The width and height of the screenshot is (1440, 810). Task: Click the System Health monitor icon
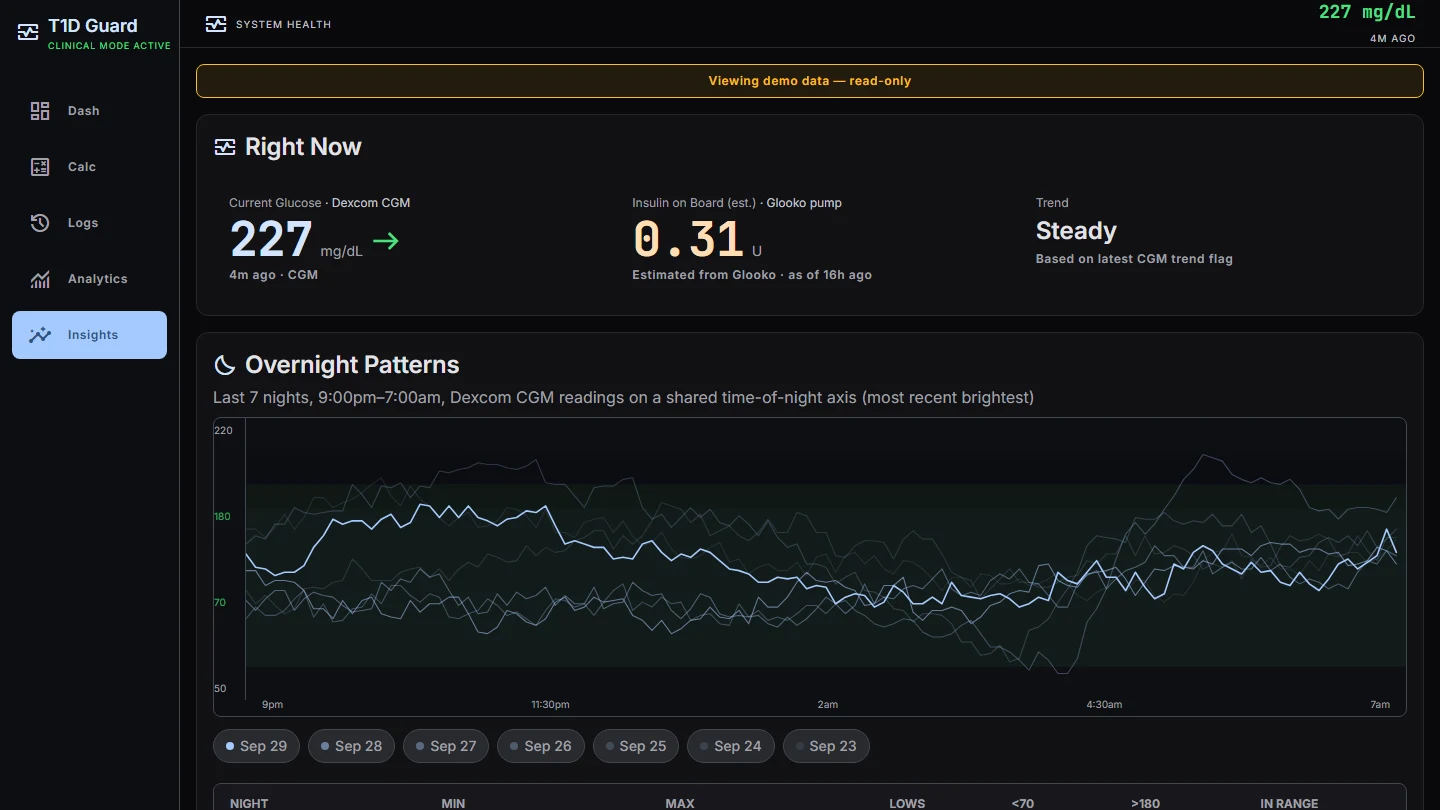pos(216,24)
